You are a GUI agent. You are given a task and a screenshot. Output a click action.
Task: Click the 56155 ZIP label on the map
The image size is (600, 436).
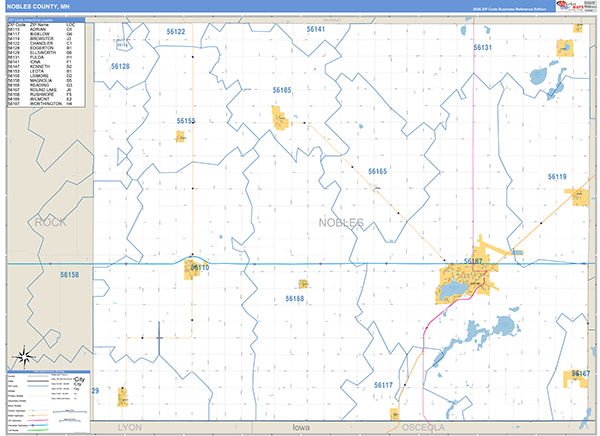point(186,121)
